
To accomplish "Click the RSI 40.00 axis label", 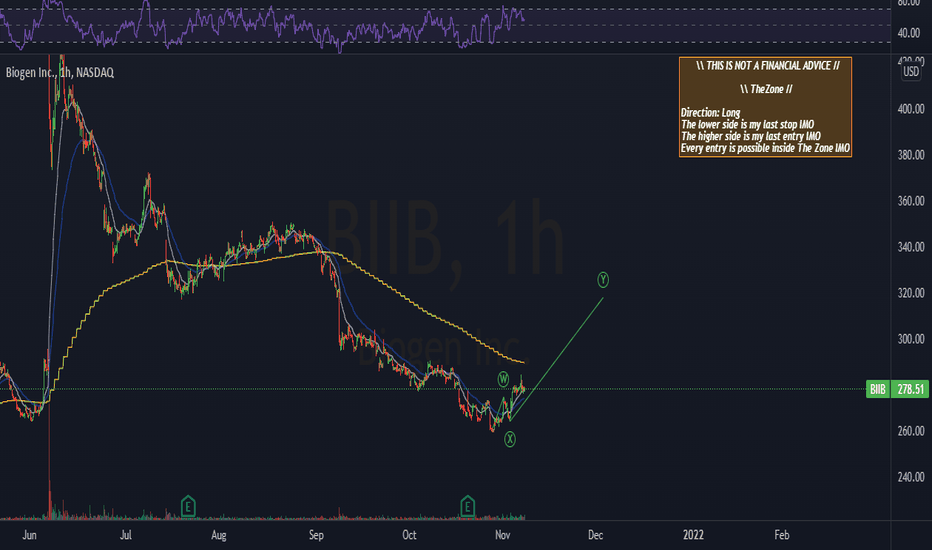I will pyautogui.click(x=909, y=33).
